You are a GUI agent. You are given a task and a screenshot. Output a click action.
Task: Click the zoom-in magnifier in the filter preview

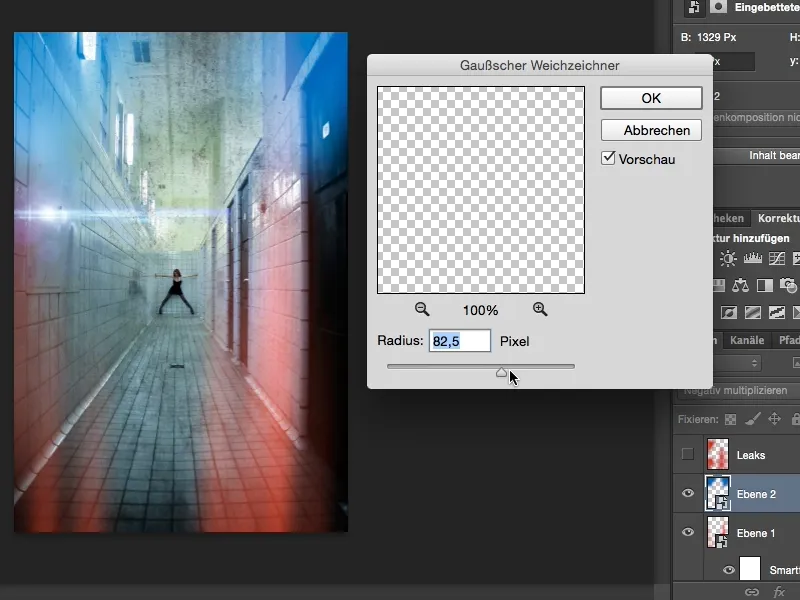pos(540,309)
